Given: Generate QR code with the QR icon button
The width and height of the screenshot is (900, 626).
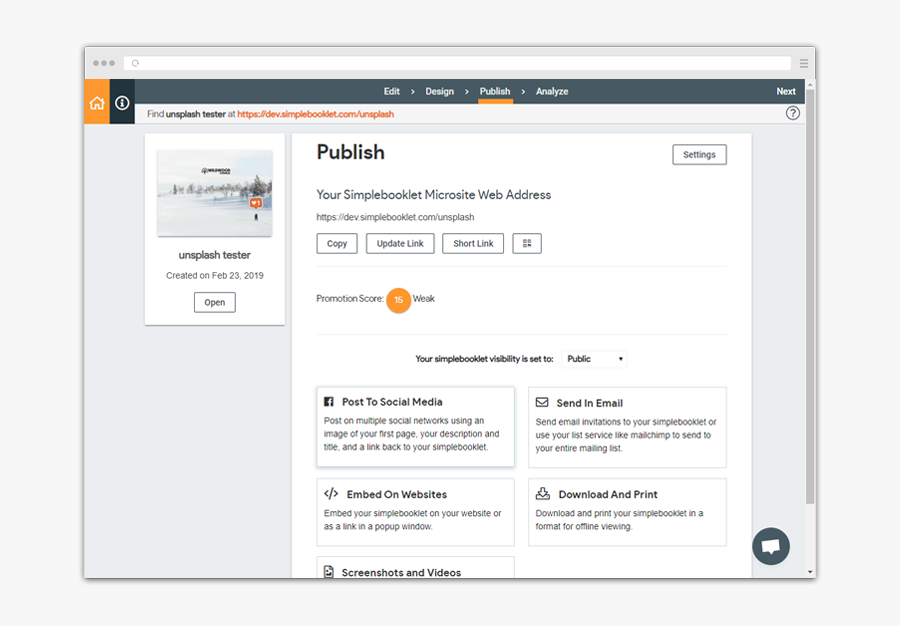Looking at the screenshot, I should pyautogui.click(x=527, y=243).
